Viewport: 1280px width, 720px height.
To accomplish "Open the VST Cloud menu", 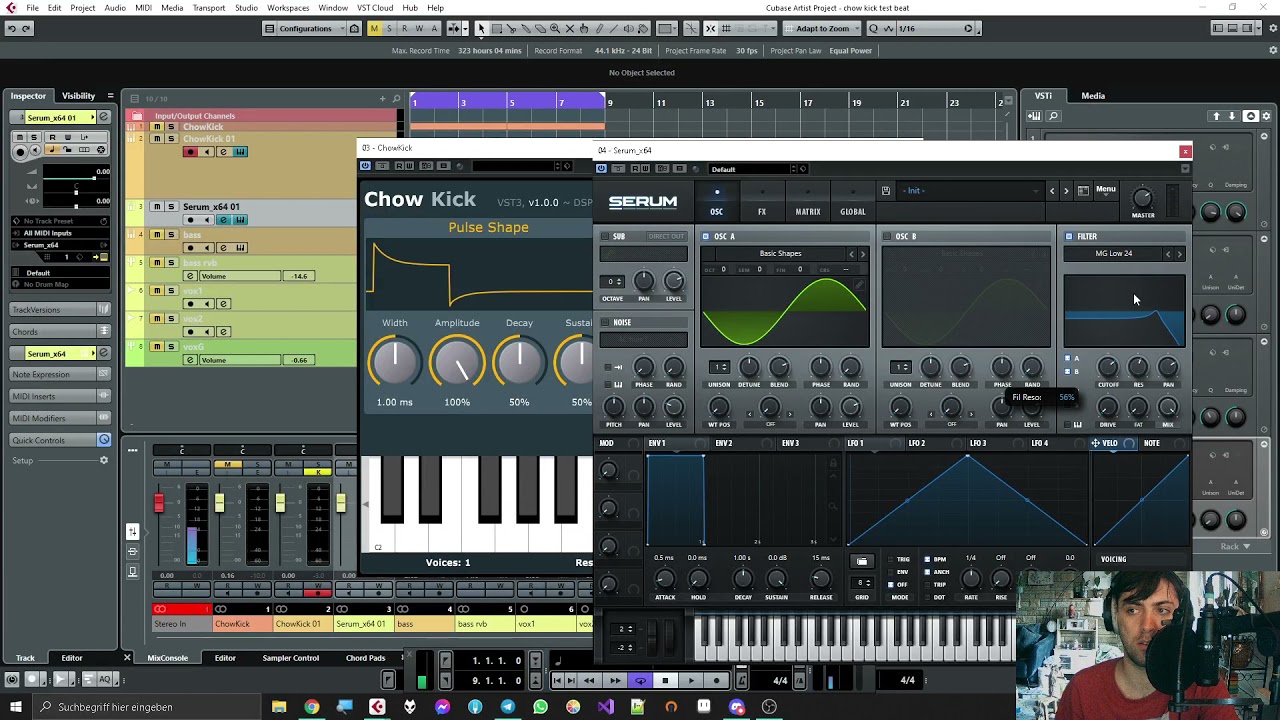I will [x=375, y=8].
